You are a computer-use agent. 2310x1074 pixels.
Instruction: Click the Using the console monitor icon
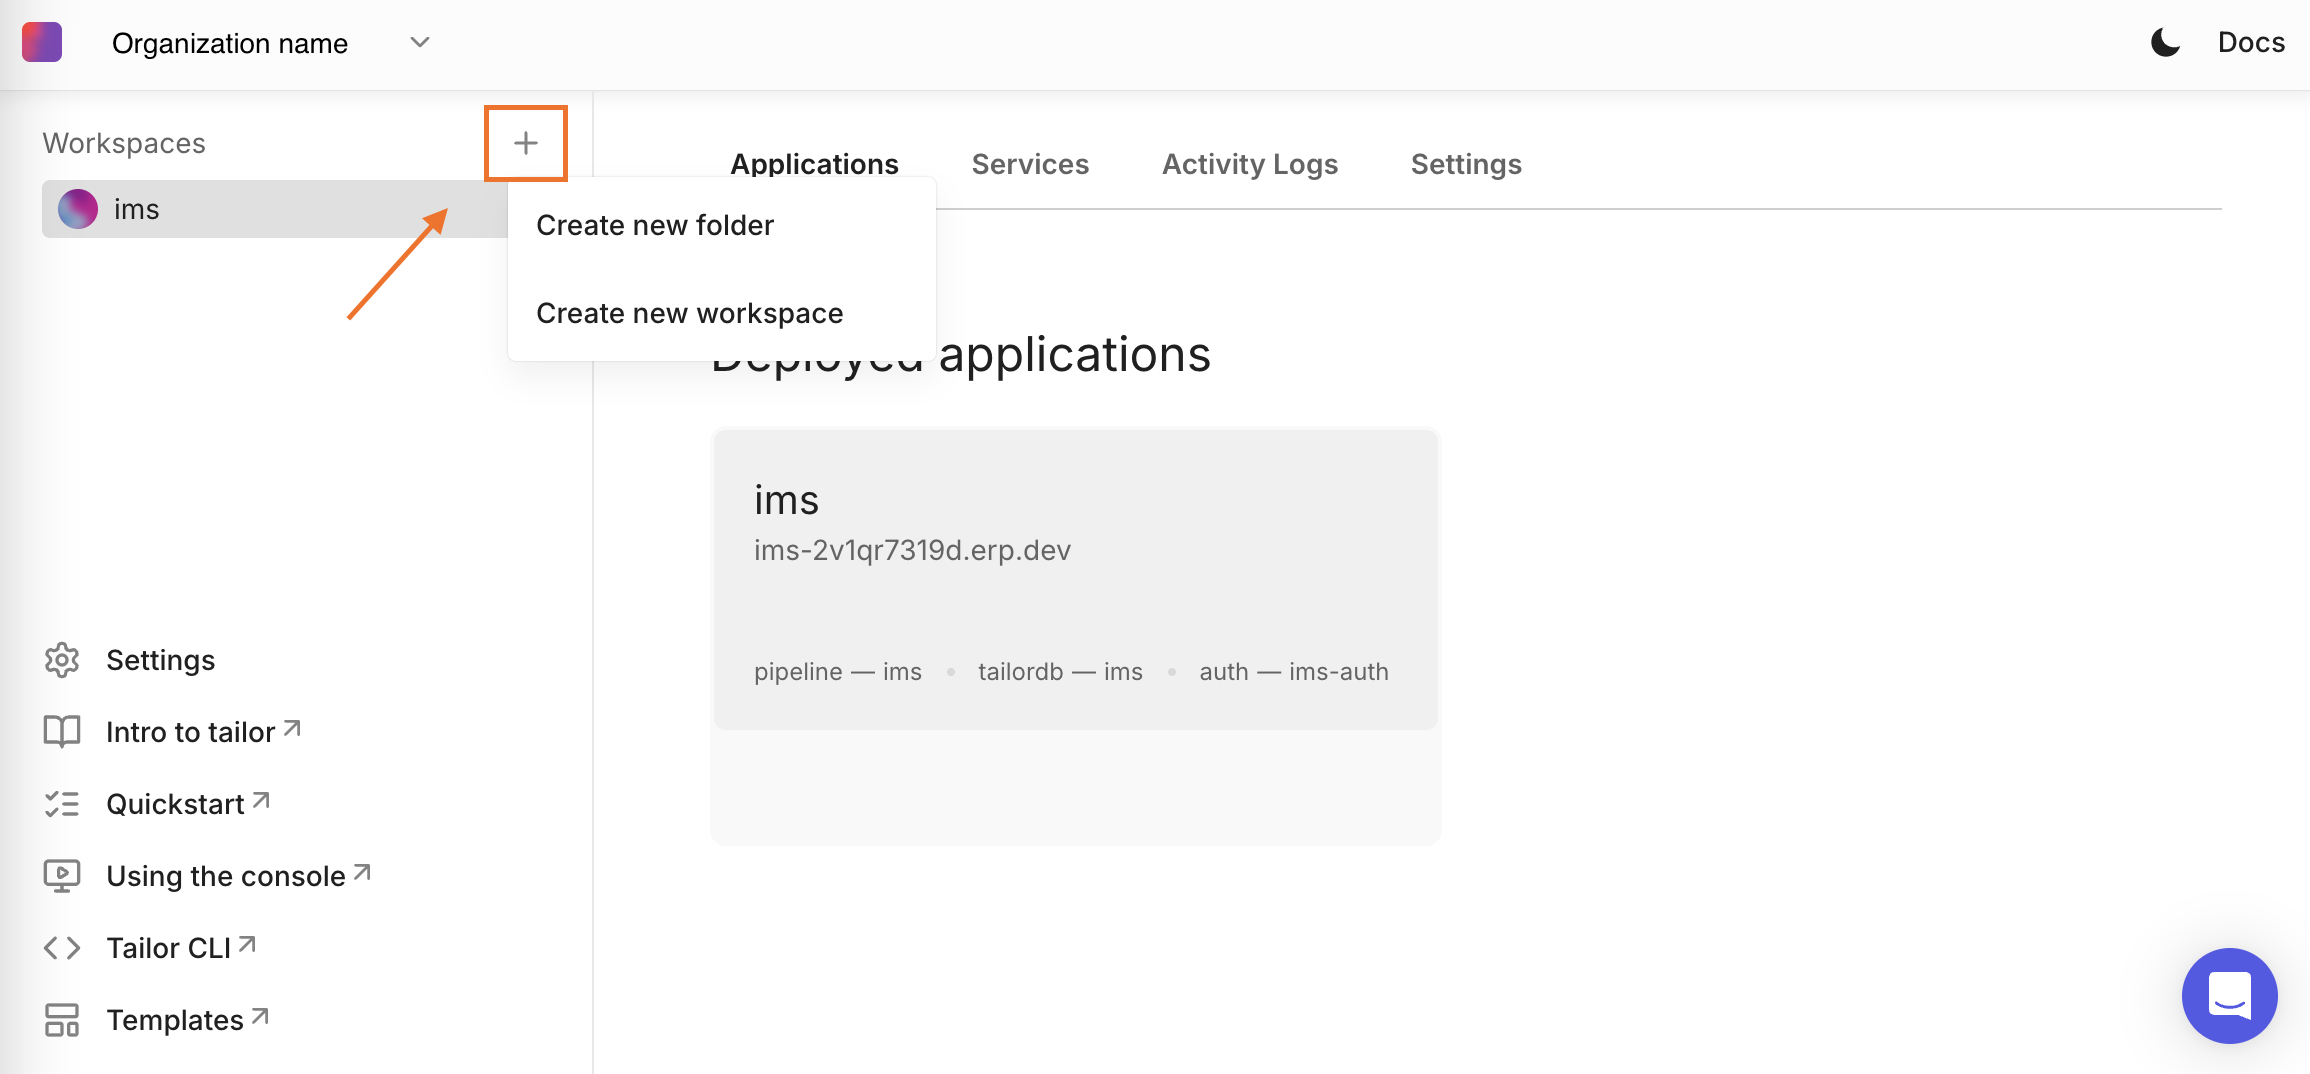pos(62,875)
